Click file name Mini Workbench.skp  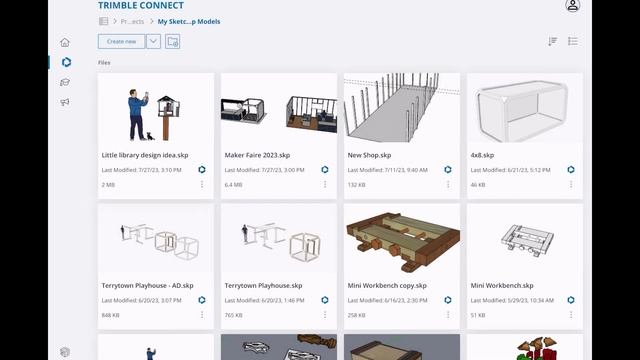click(502, 285)
